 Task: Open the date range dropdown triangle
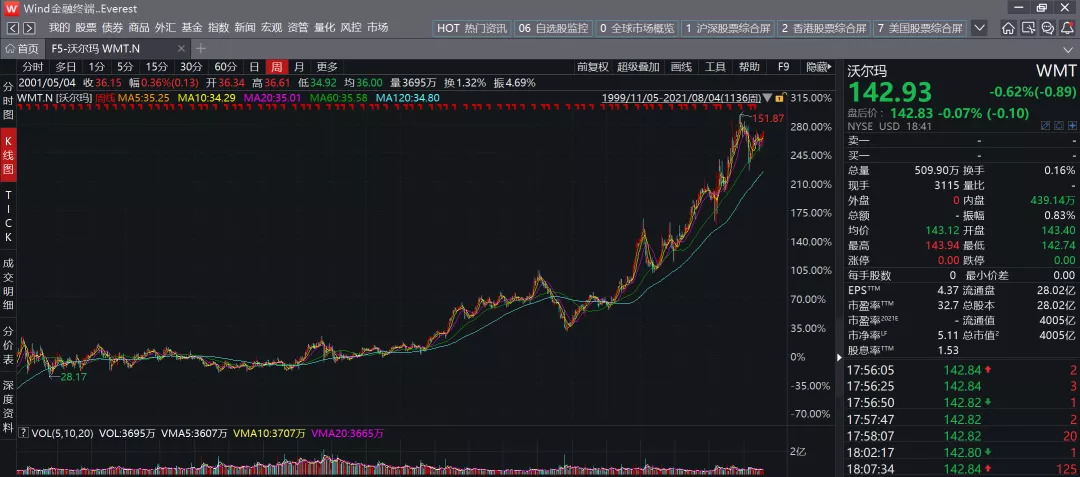click(x=768, y=98)
